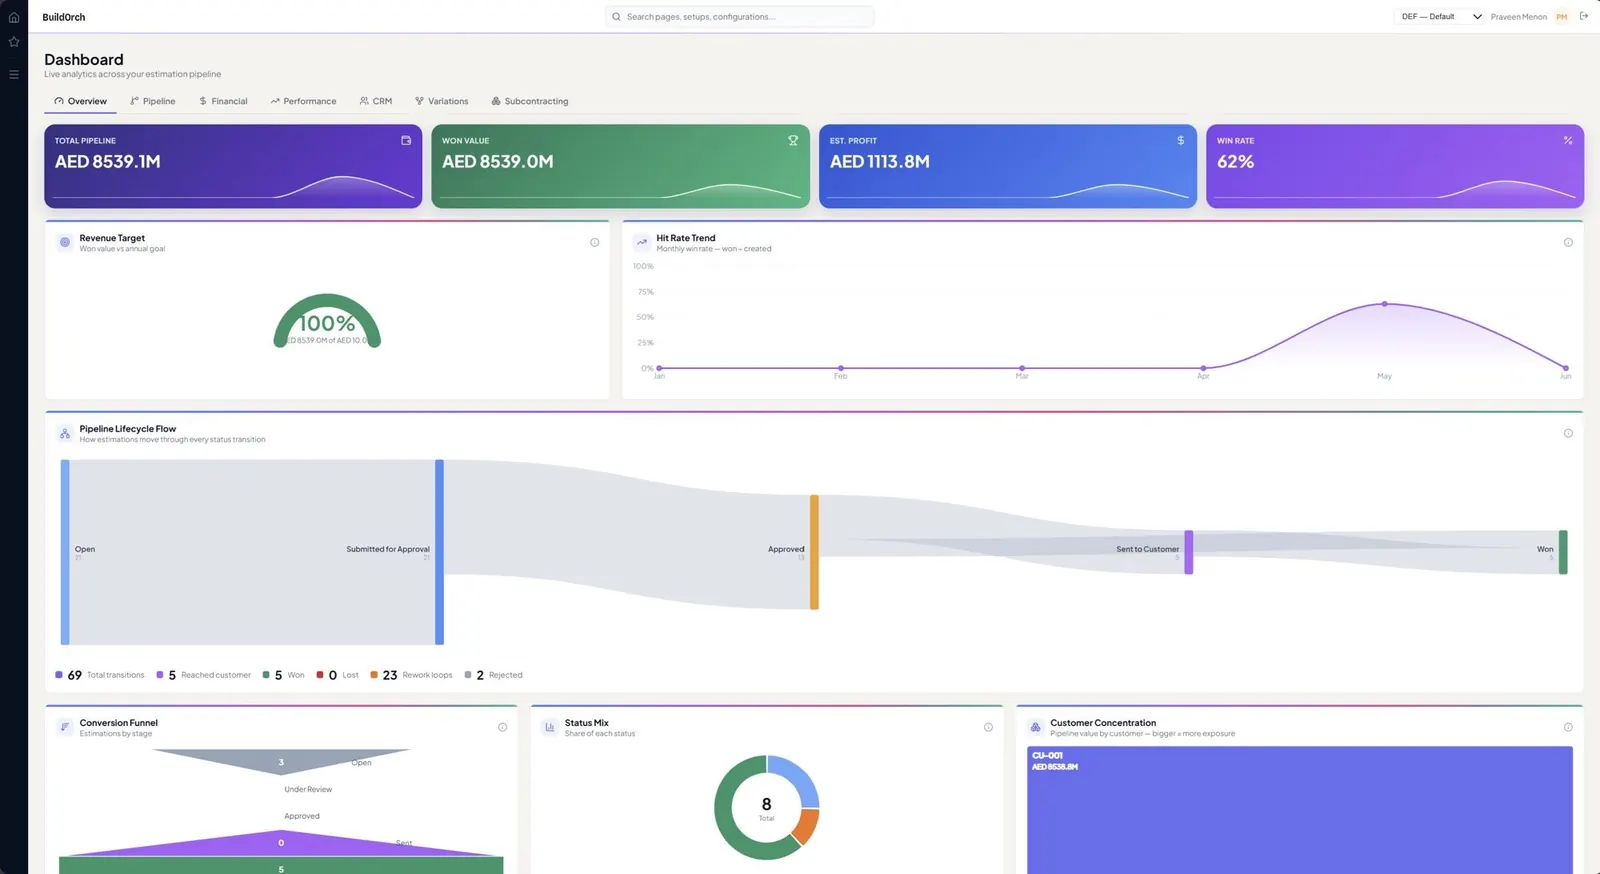Screen dimensions: 1600x874
Task: Select the Variations tab
Action: click(441, 101)
